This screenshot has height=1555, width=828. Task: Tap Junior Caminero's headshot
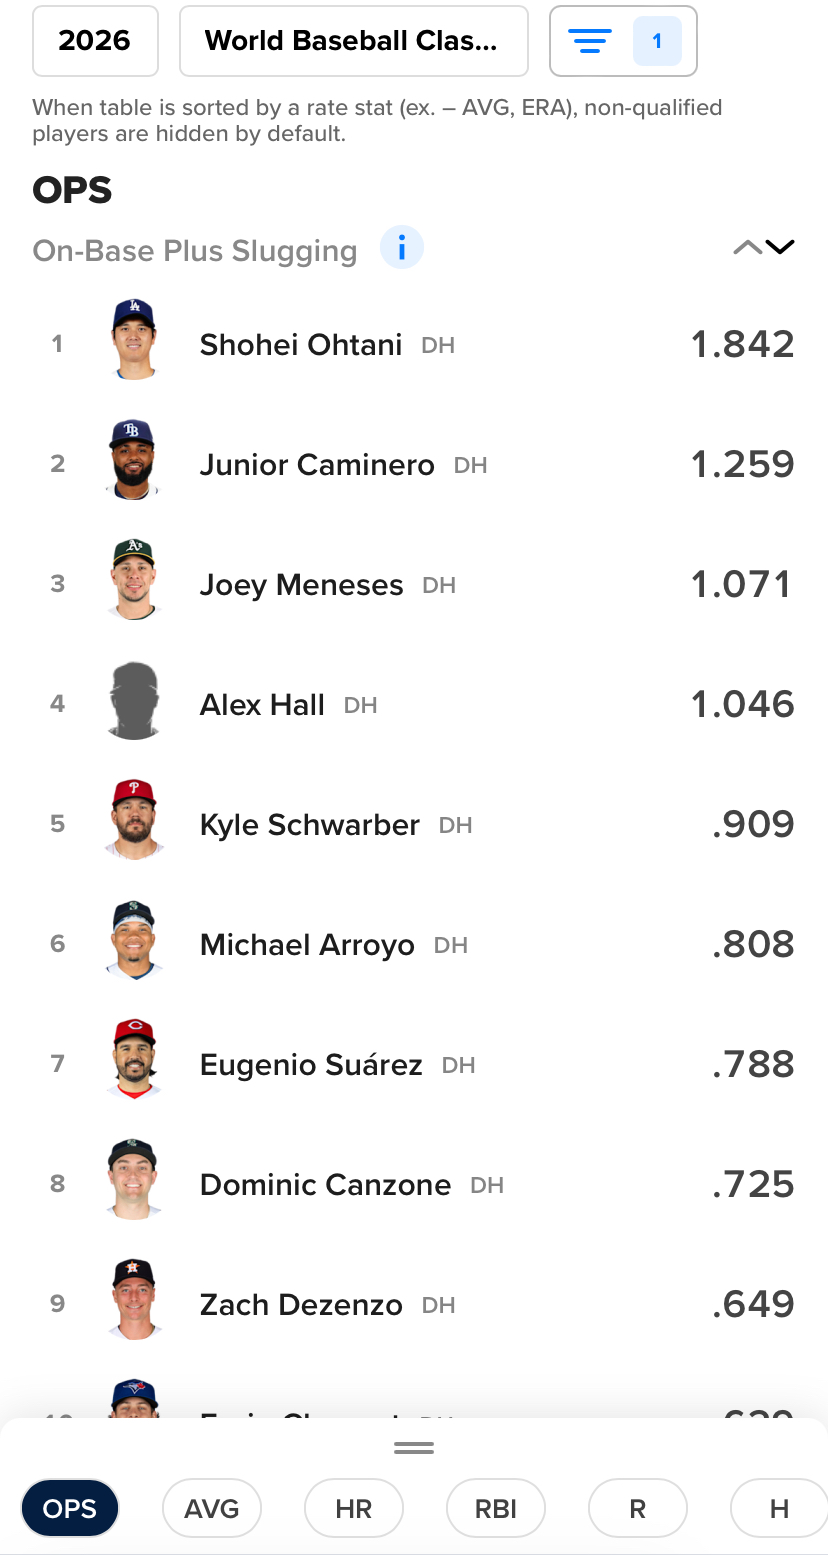pos(134,461)
